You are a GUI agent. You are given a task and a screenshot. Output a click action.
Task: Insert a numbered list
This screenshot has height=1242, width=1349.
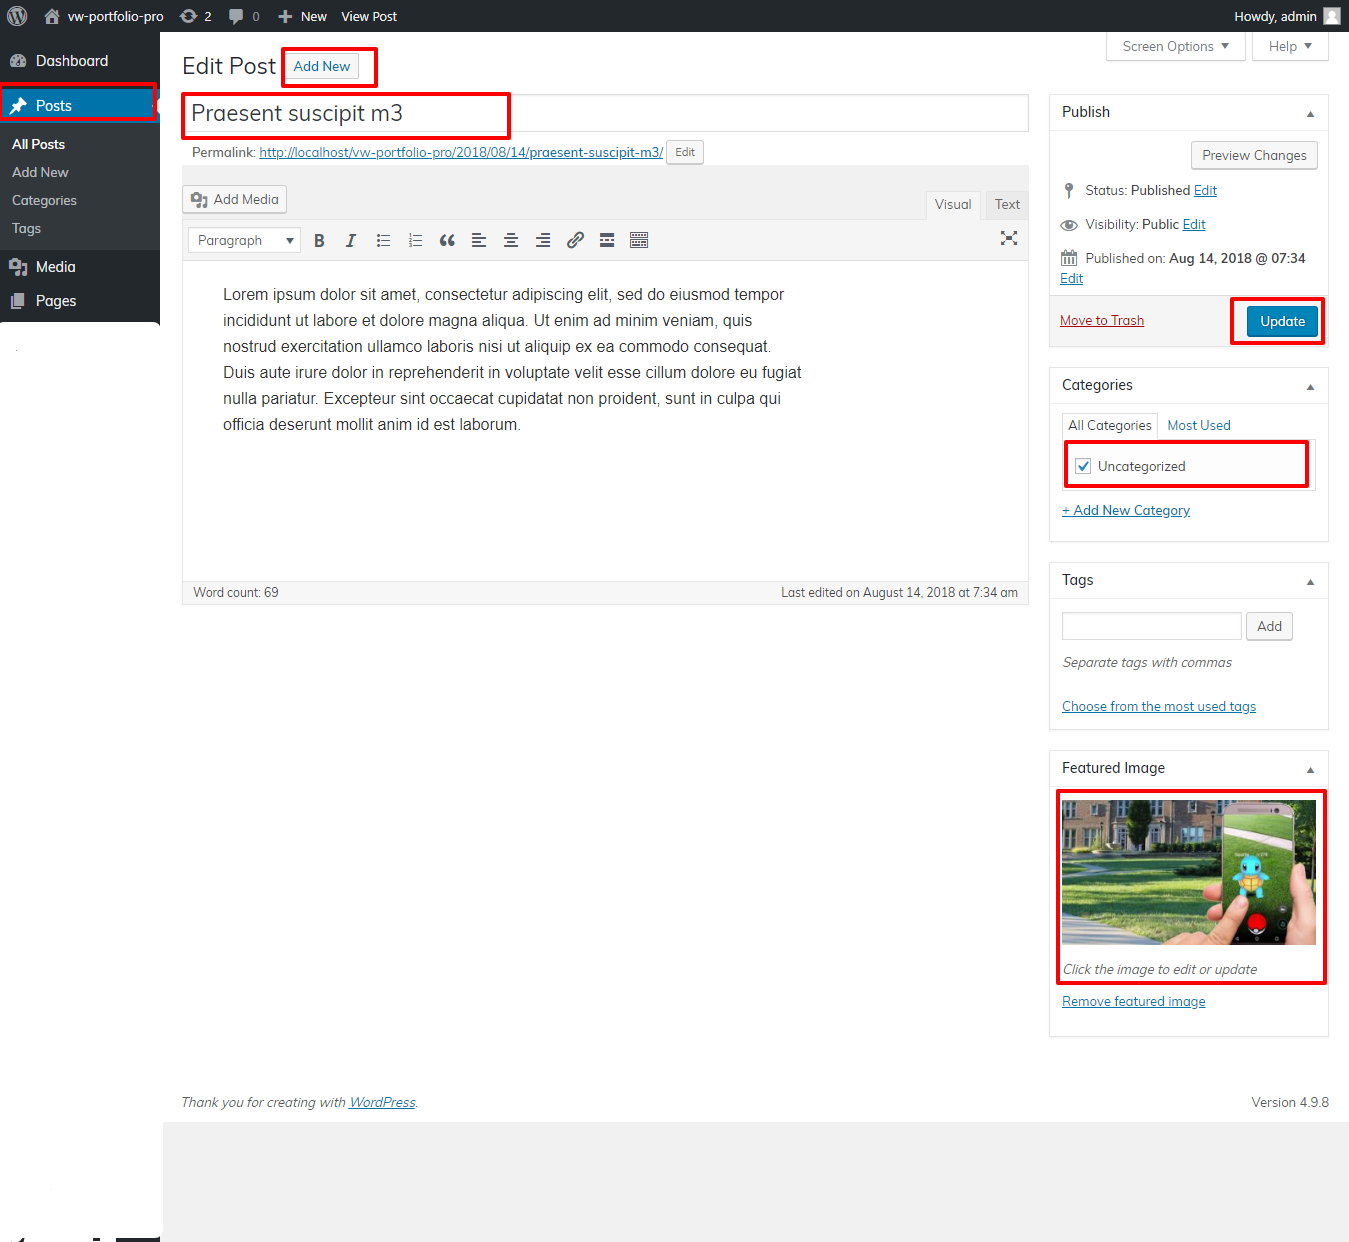coord(415,241)
